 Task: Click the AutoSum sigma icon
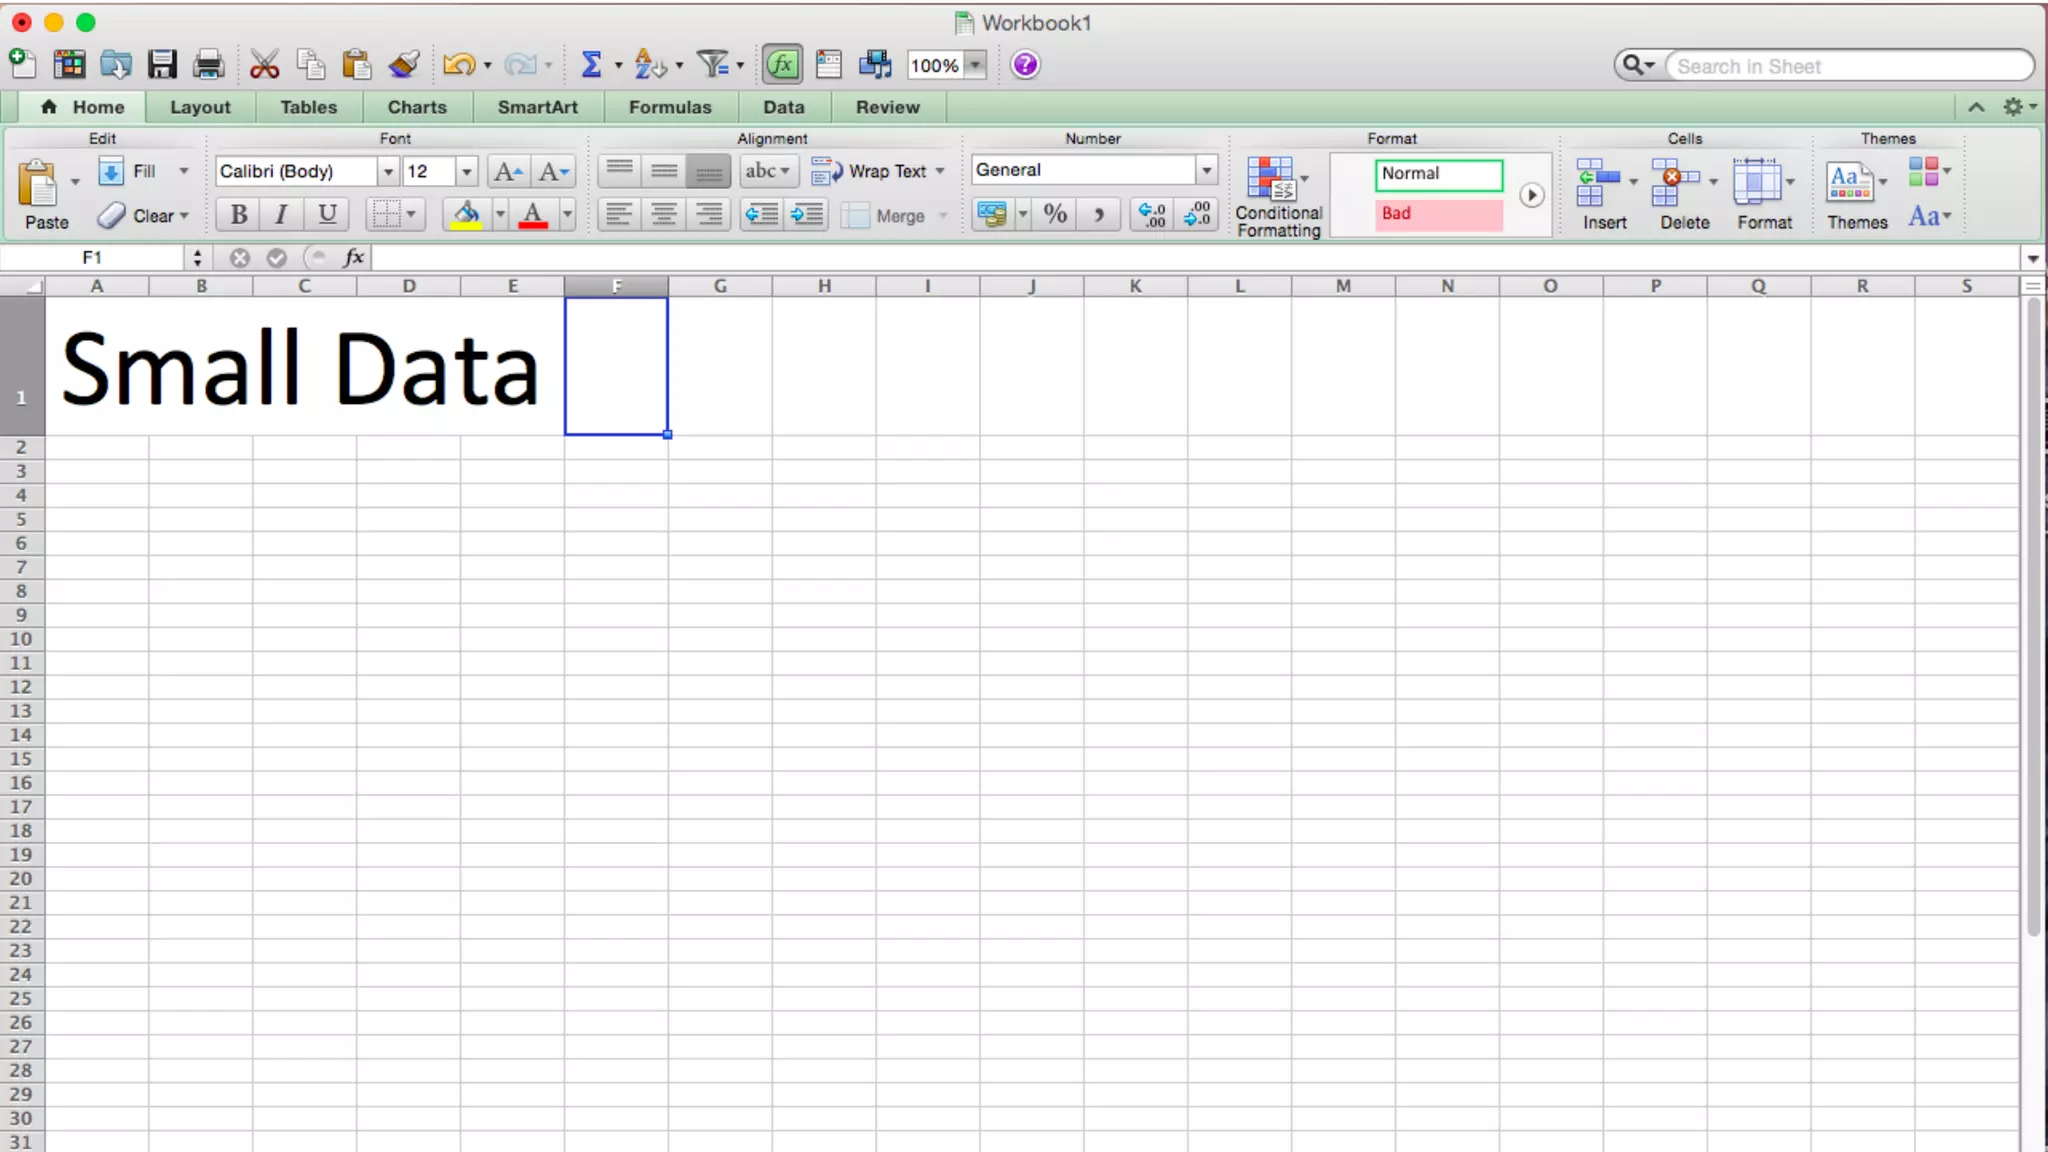591,65
